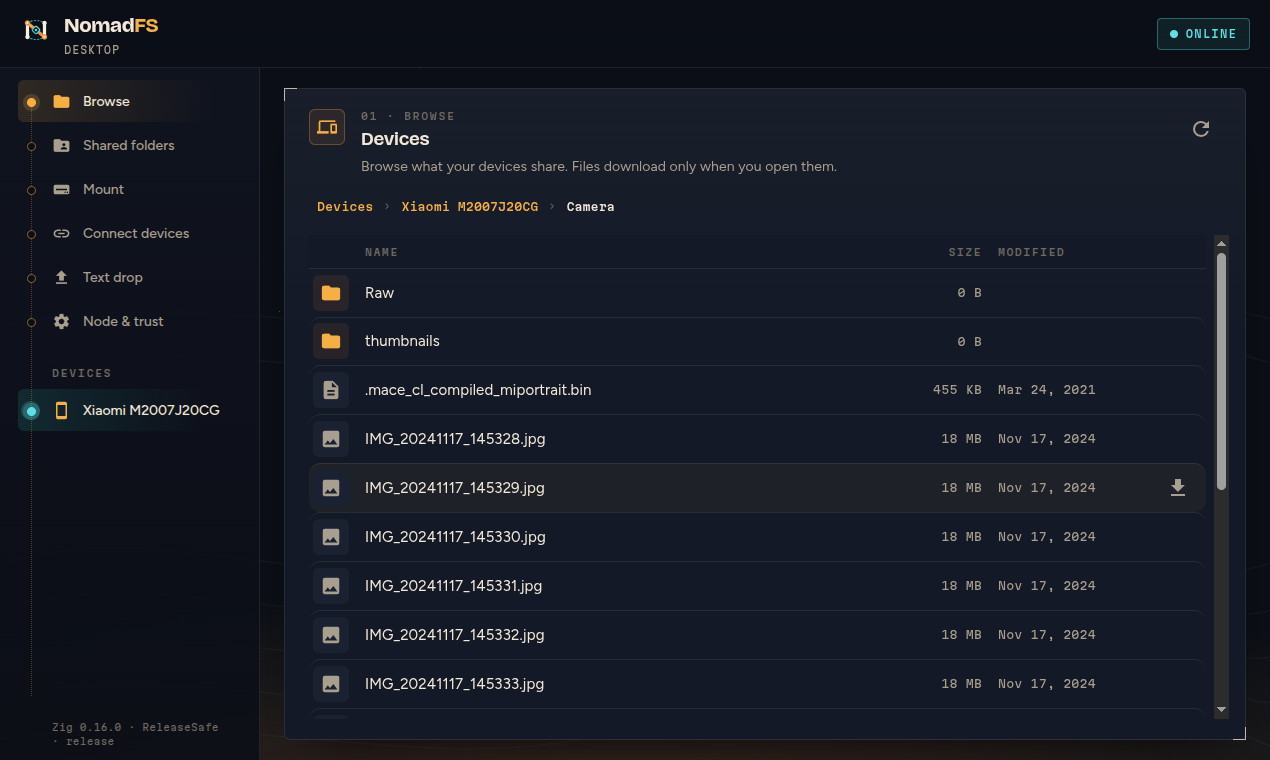Click the Text drop upload icon

click(61, 277)
